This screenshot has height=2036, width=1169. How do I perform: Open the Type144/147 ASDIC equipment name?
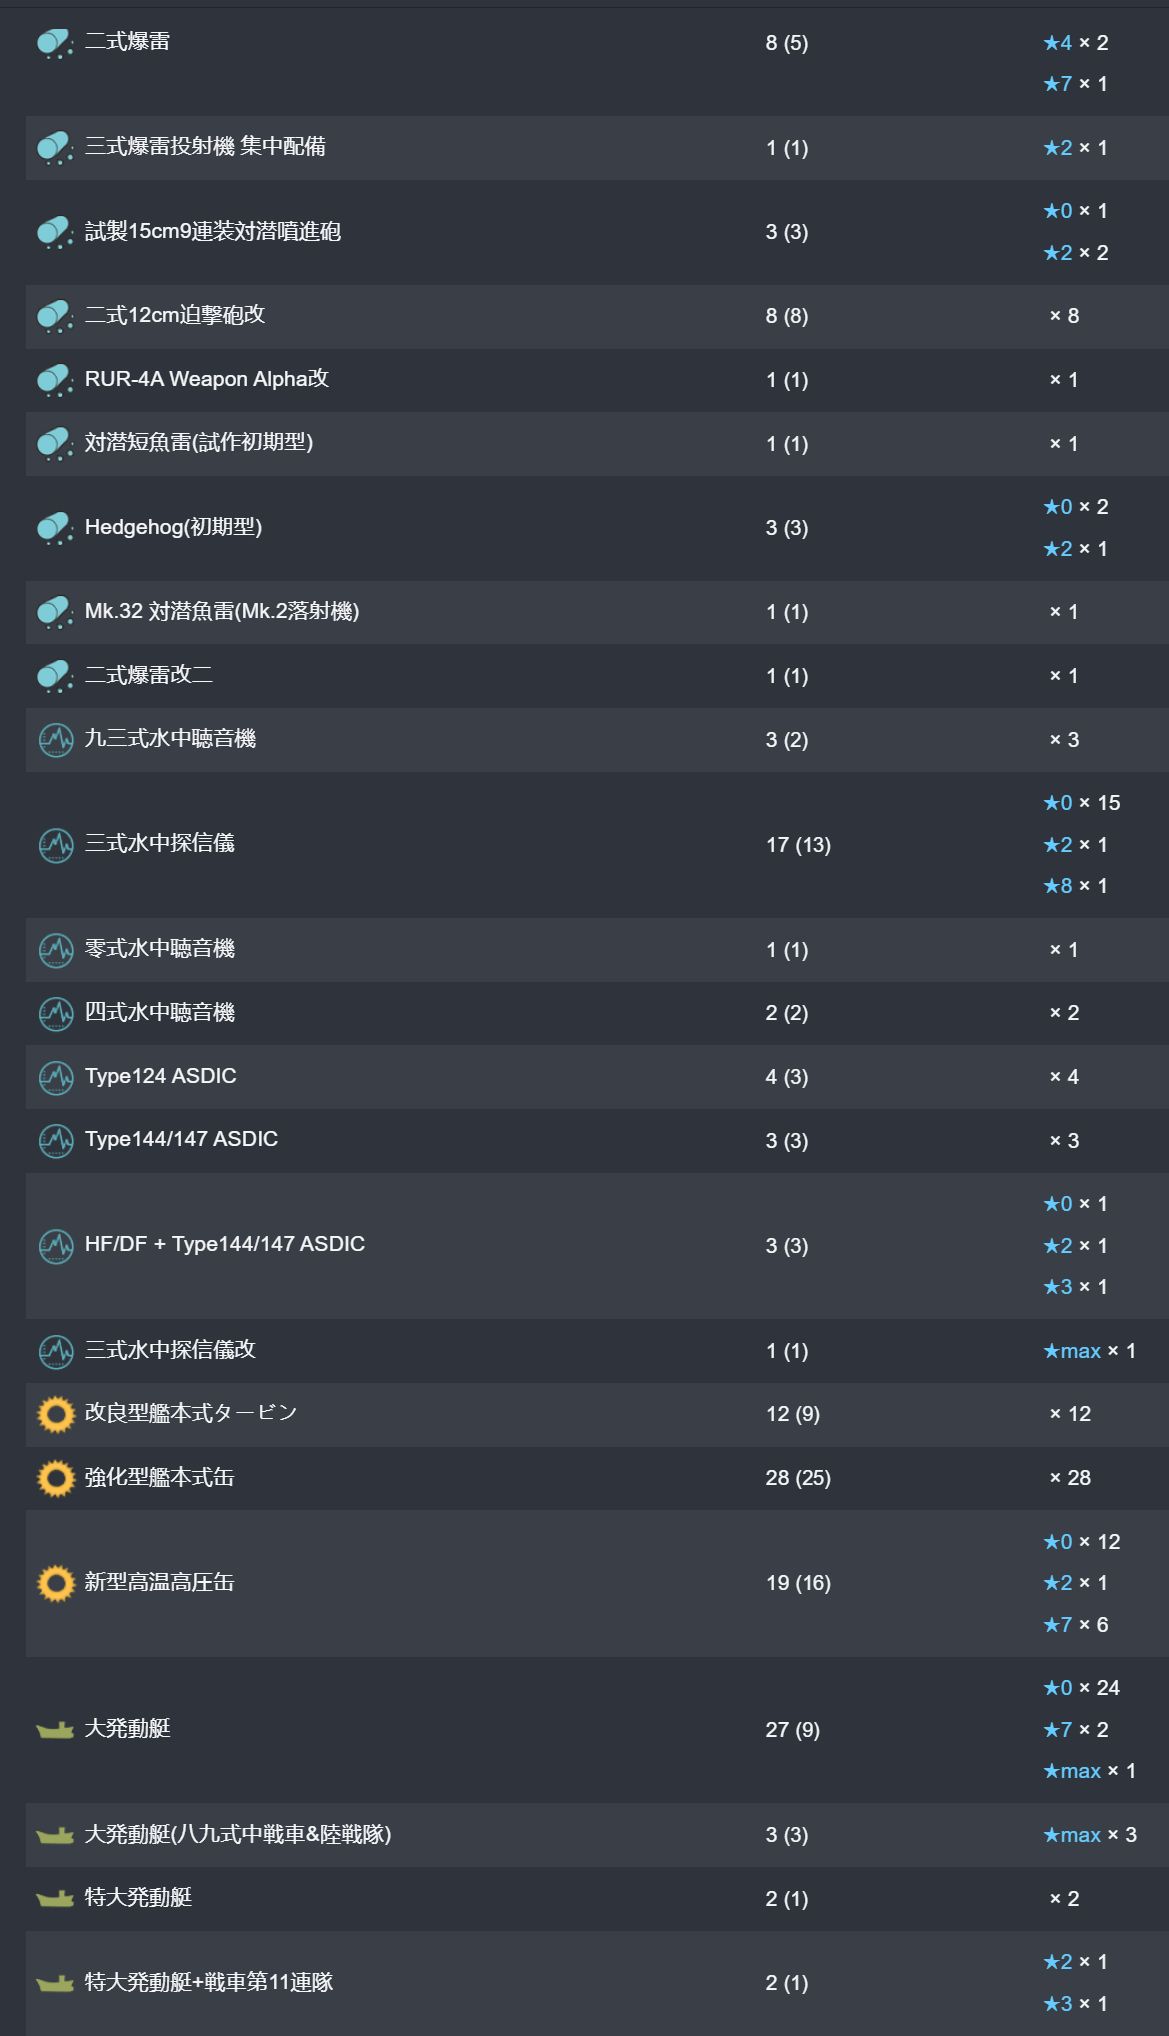click(181, 1139)
